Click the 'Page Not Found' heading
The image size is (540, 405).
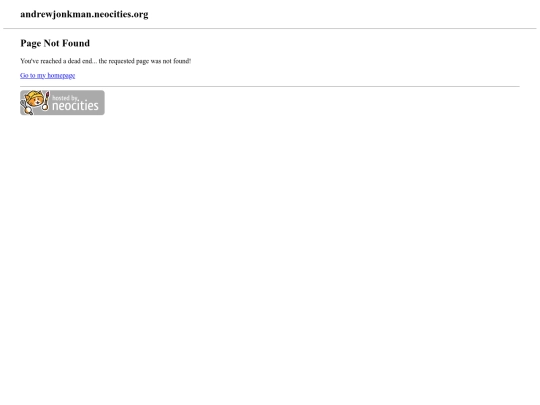point(55,43)
